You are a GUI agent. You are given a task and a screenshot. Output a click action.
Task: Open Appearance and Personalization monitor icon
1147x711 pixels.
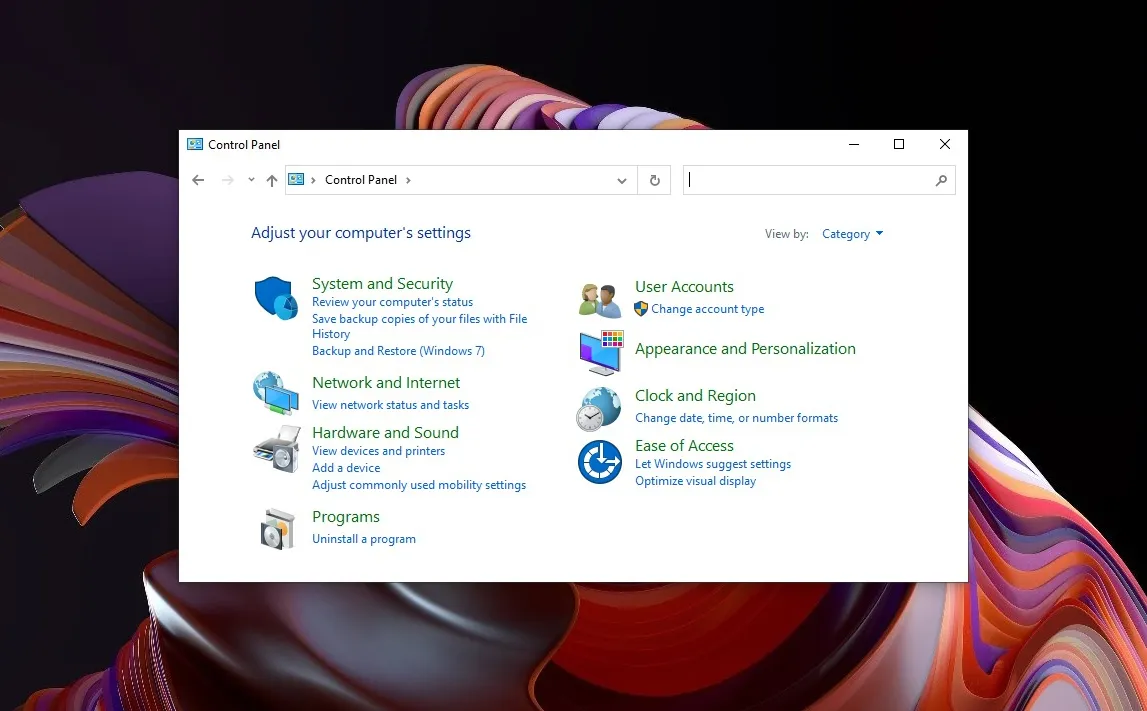click(601, 352)
